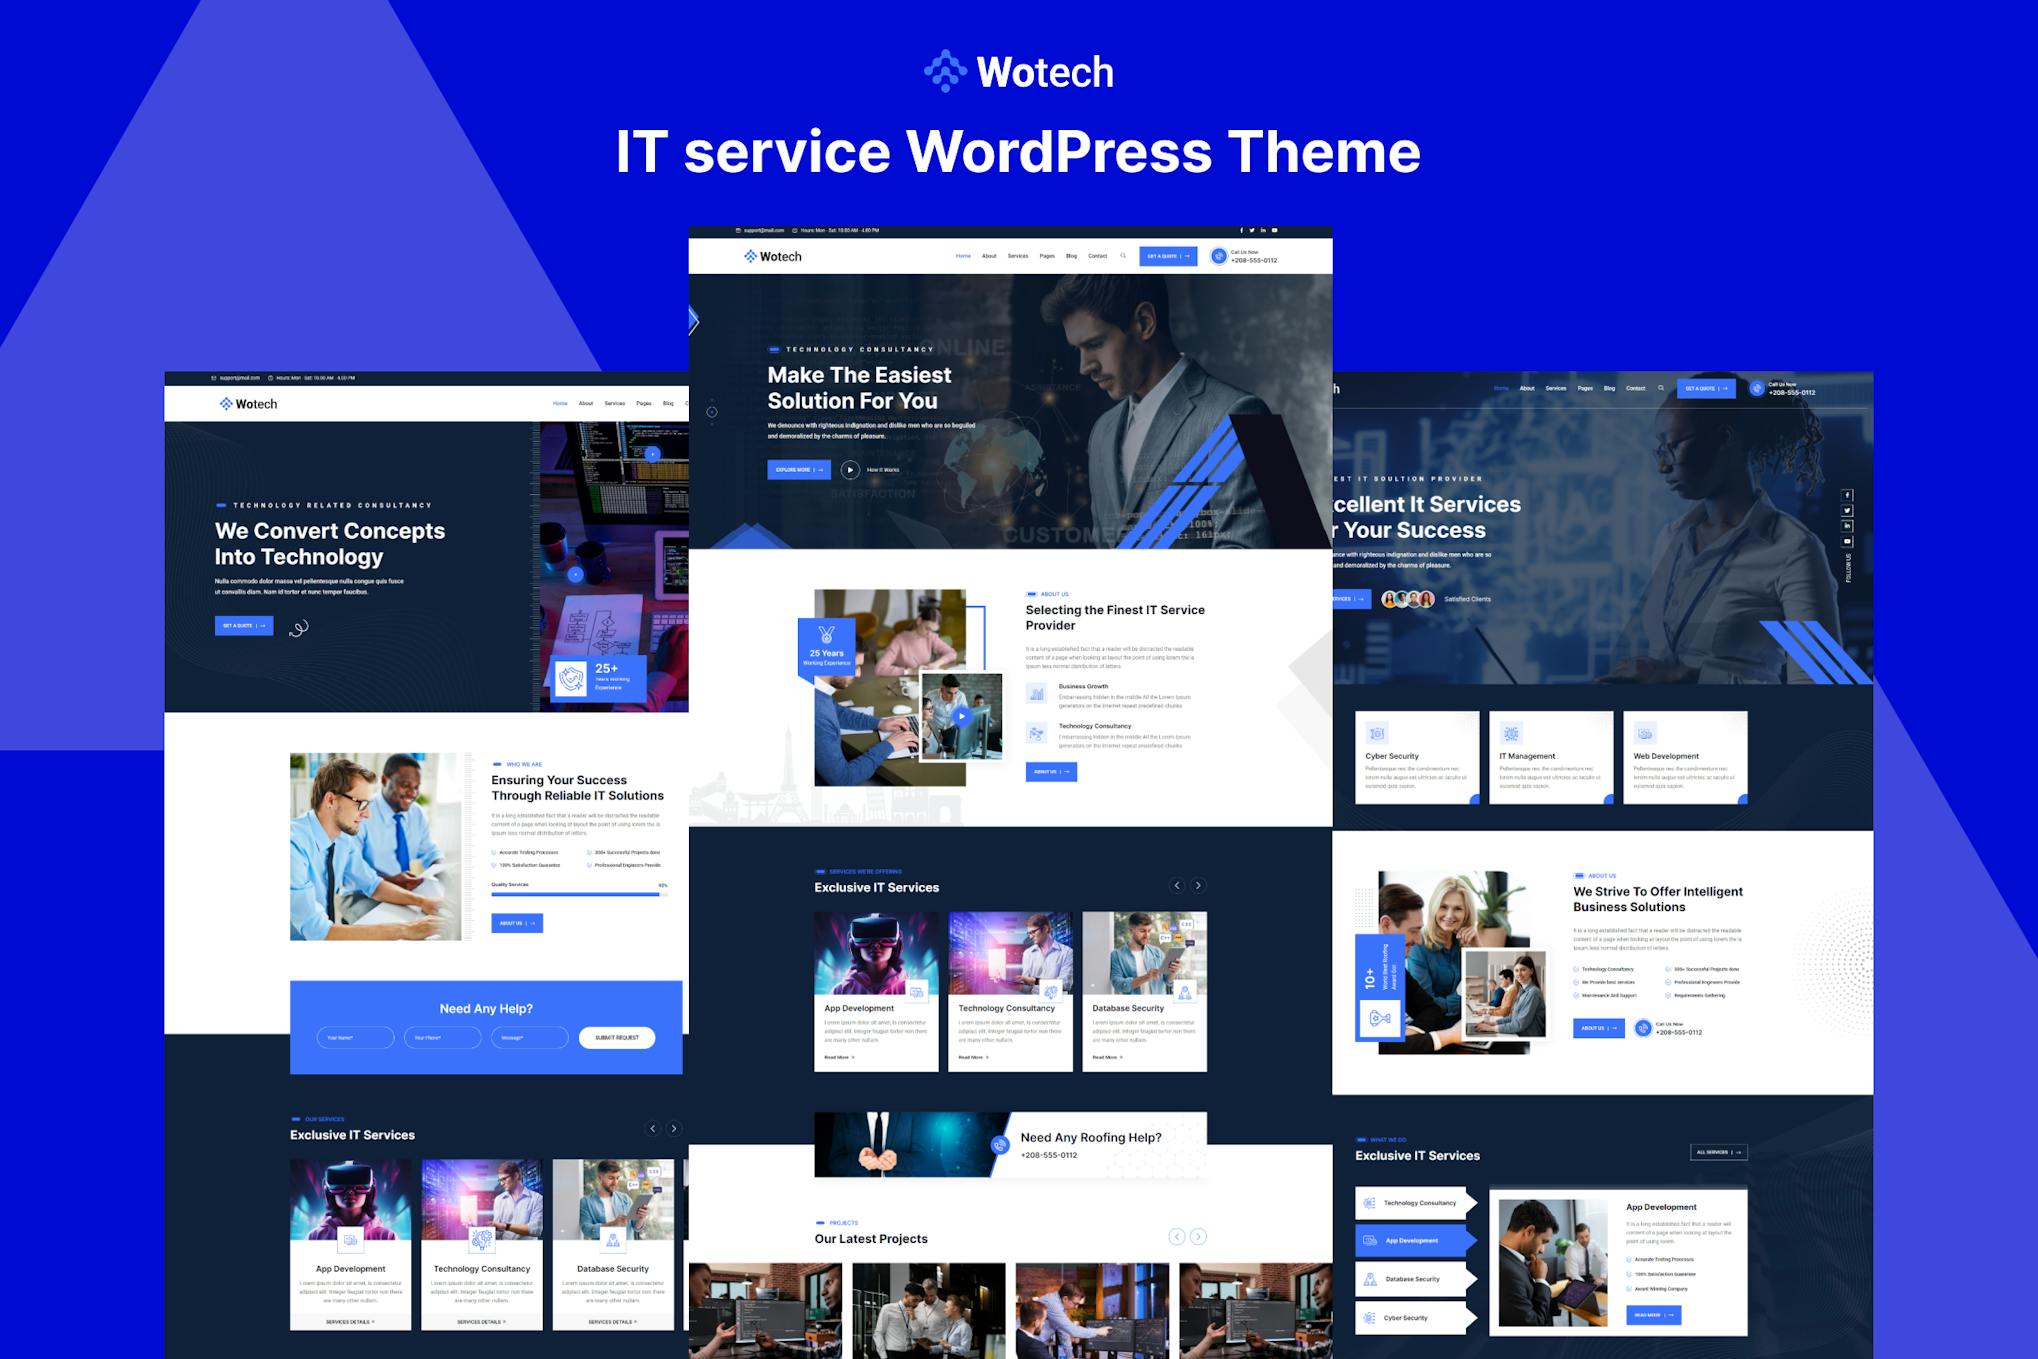Click previous arrow in left Exclusive IT Services carousel
The height and width of the screenshot is (1359, 2038).
point(653,1129)
